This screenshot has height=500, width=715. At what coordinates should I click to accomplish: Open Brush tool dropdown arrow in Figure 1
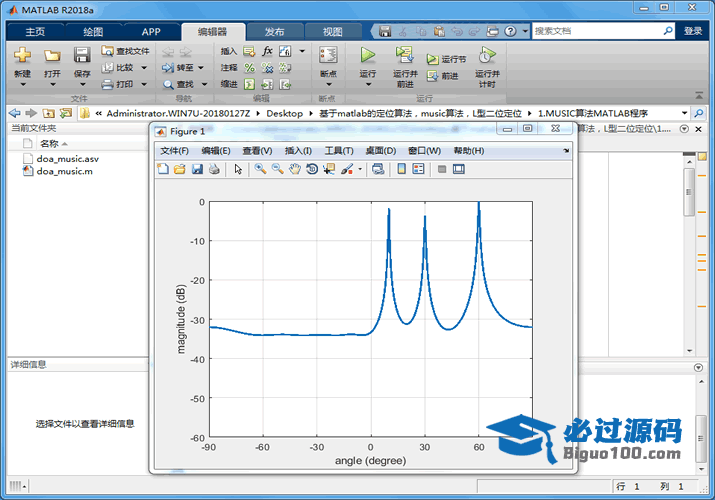(360, 169)
